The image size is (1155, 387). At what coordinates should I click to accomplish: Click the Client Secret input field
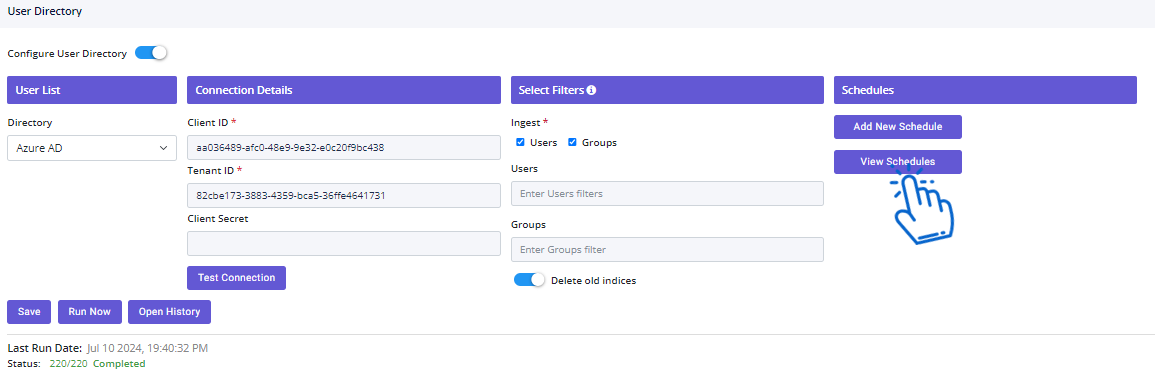344,243
